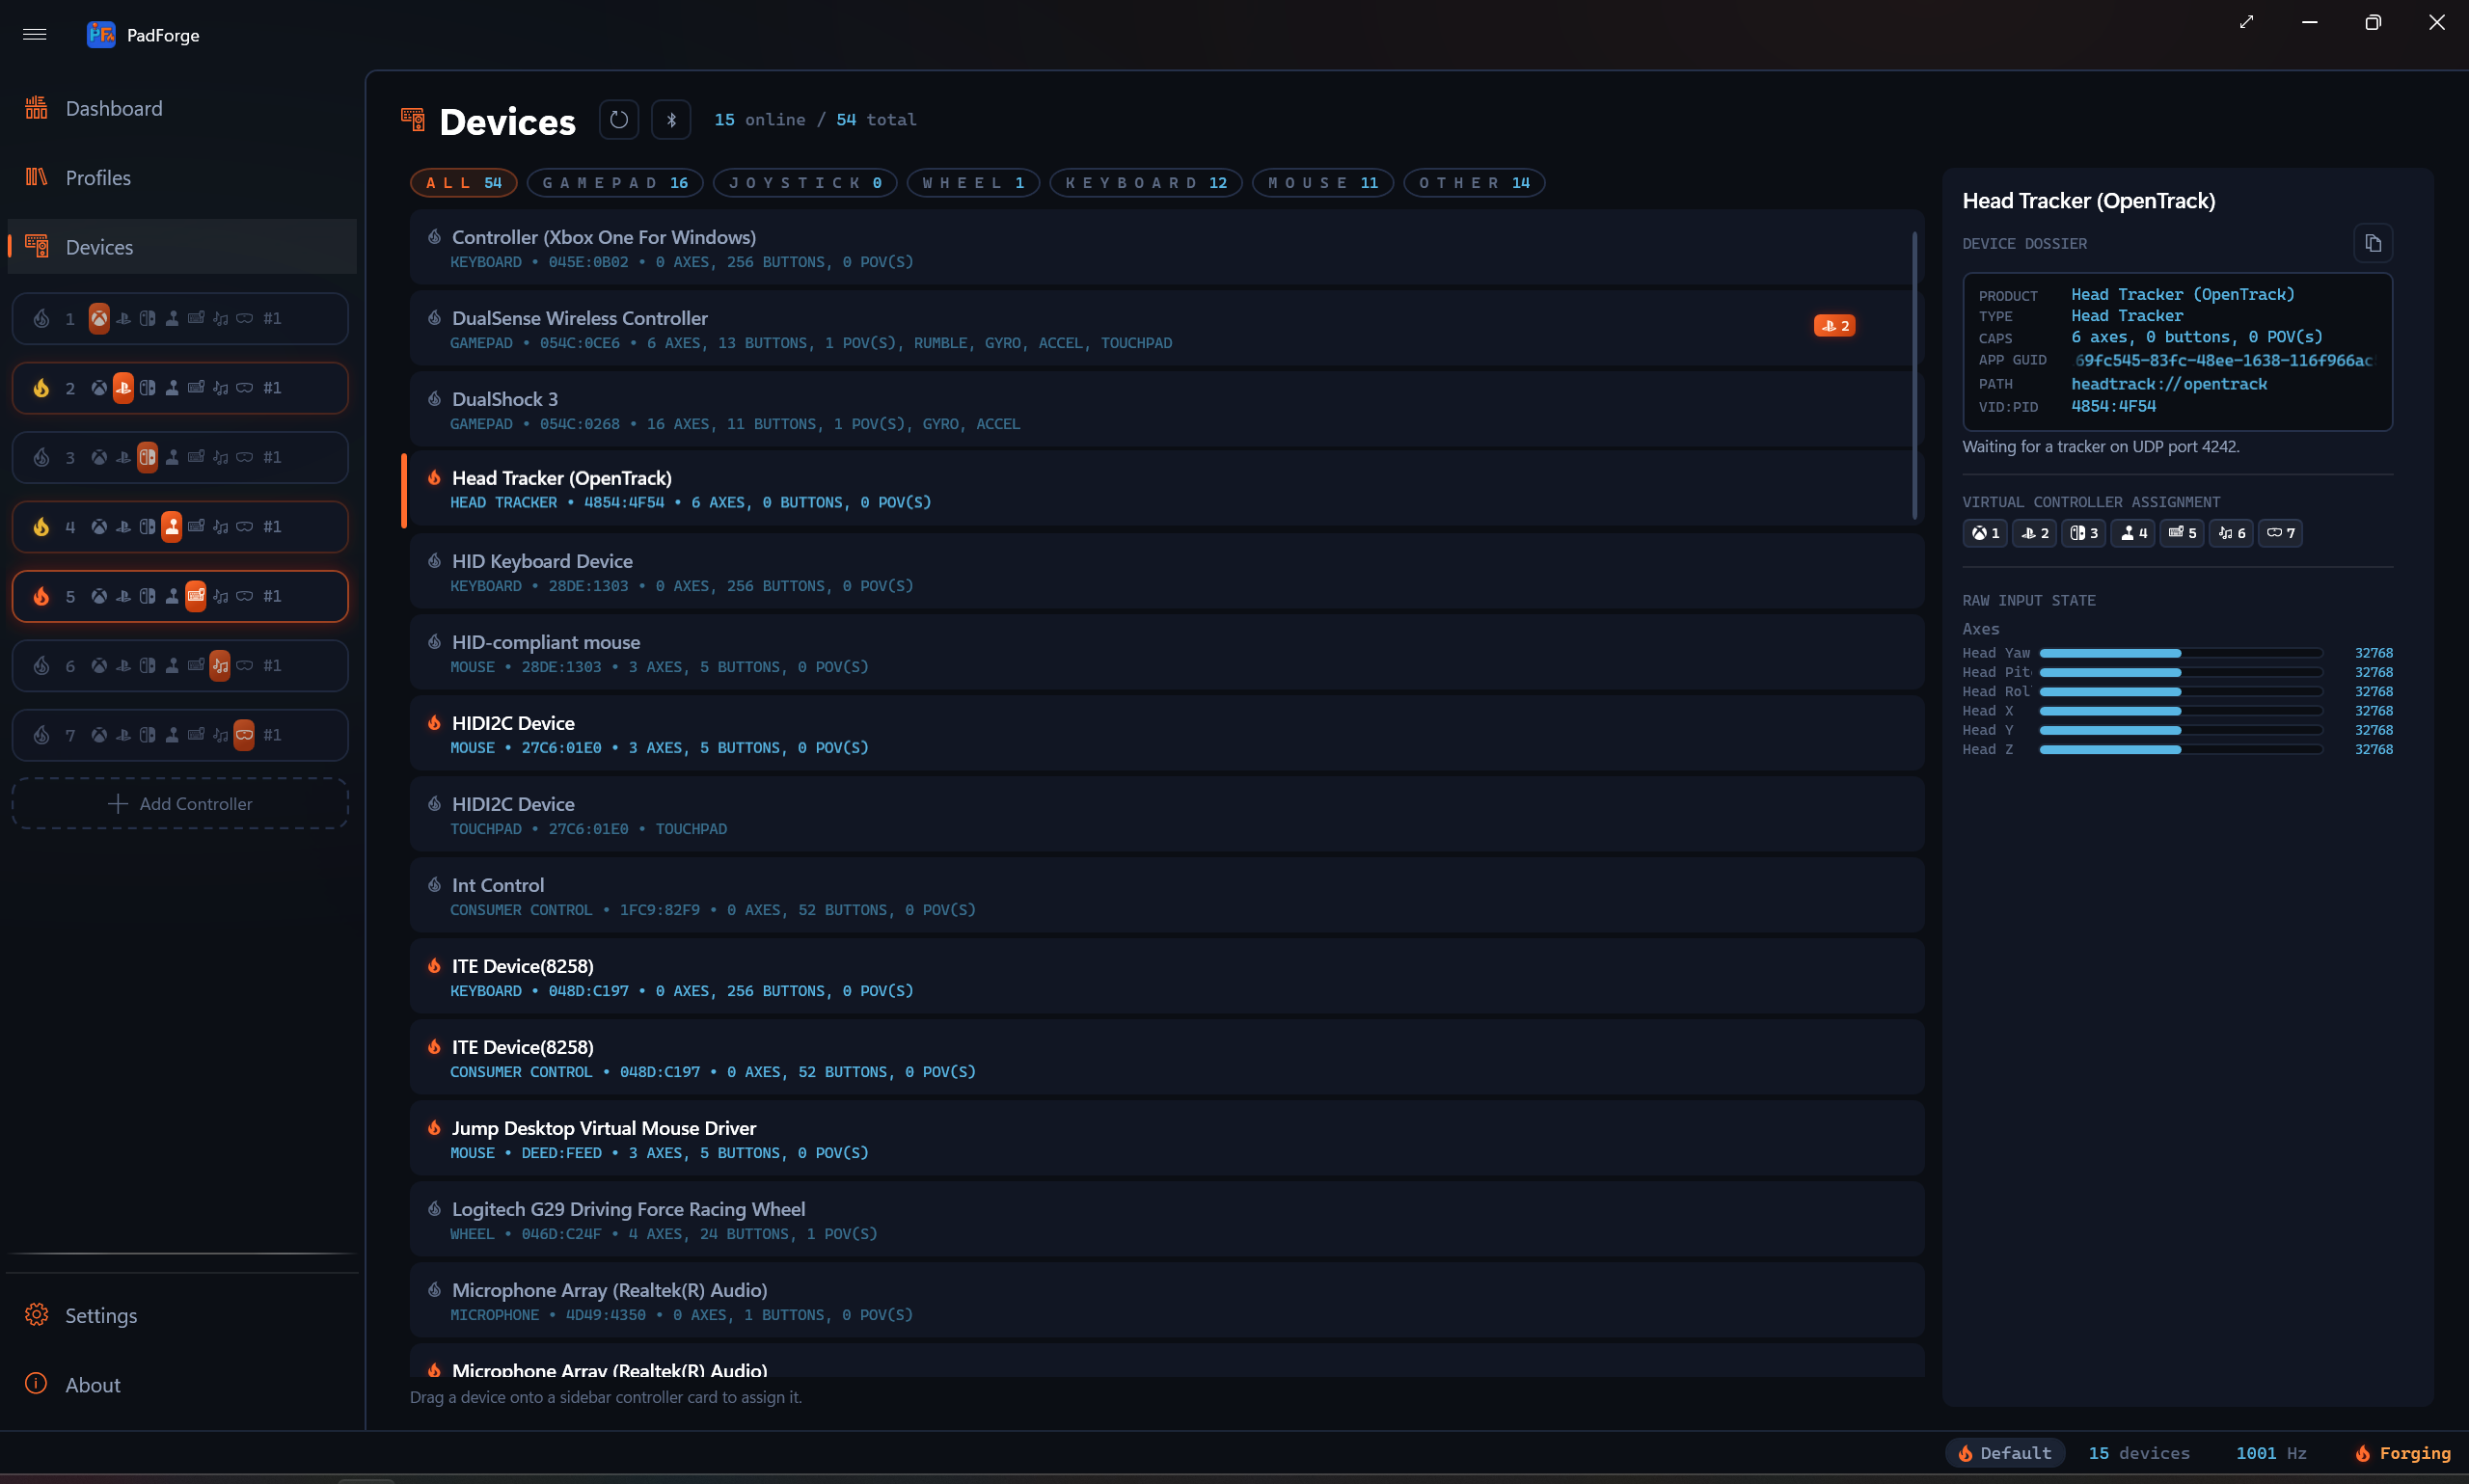This screenshot has height=1484, width=2469.
Task: Show the WHEEL 1 filter tab
Action: pyautogui.click(x=973, y=183)
